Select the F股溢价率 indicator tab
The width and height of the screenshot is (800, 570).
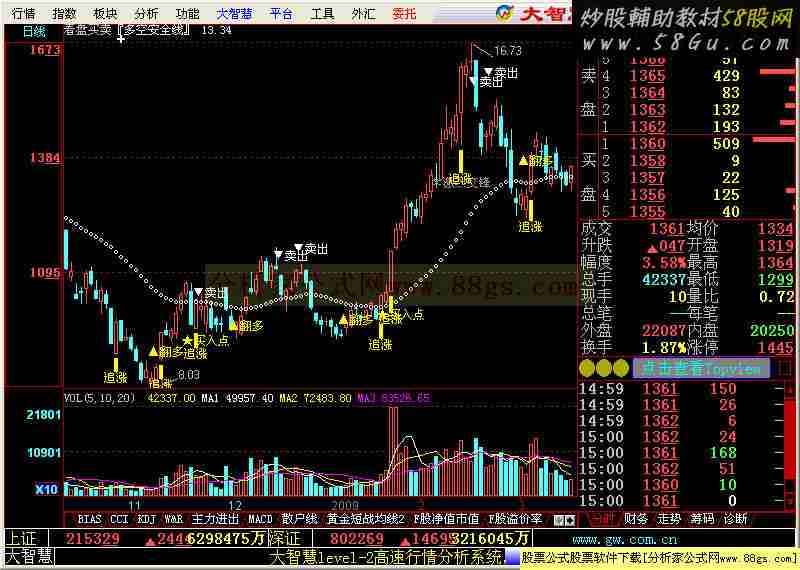(x=515, y=519)
